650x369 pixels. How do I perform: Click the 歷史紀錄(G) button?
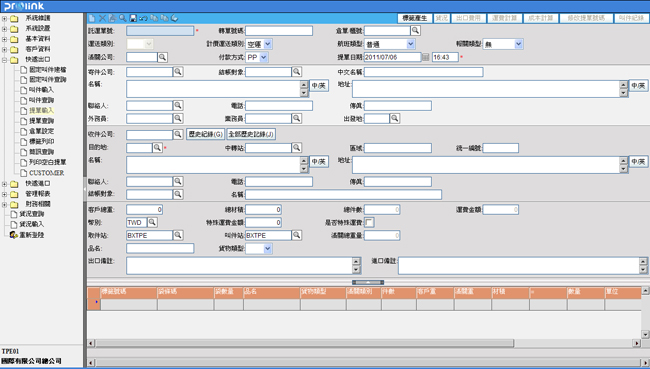tap(206, 134)
